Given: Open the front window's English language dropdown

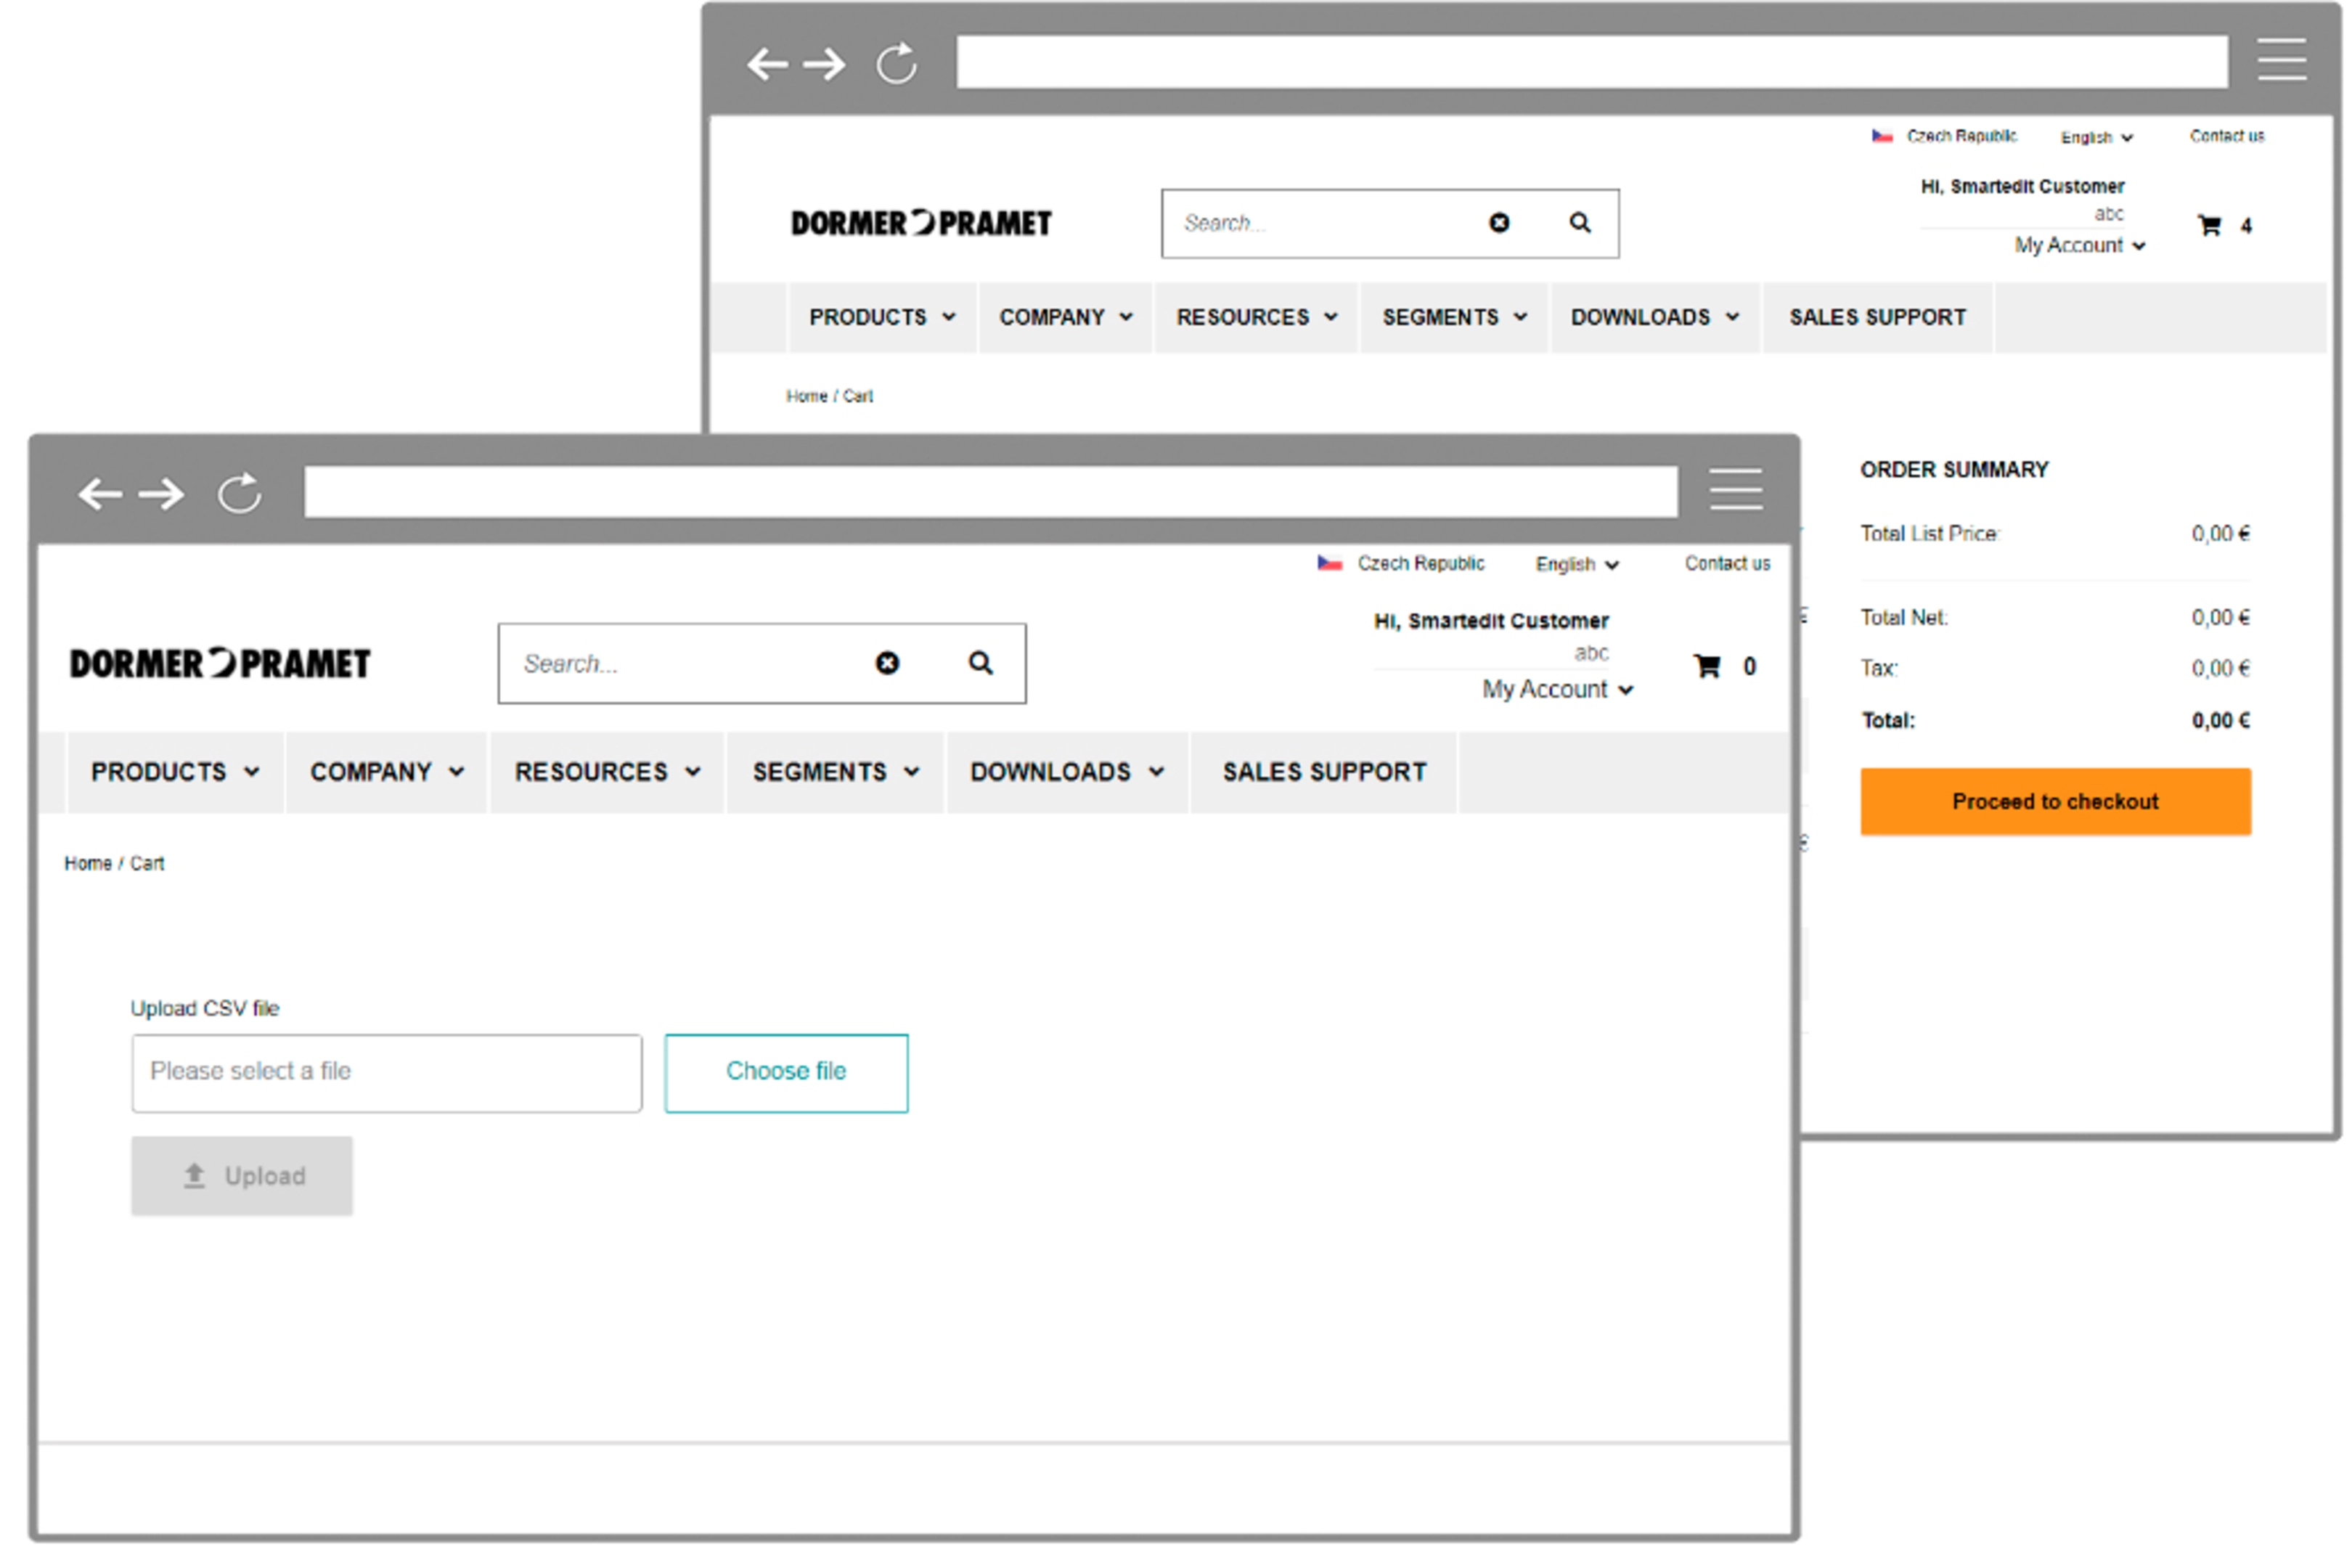Looking at the screenshot, I should (x=1576, y=564).
